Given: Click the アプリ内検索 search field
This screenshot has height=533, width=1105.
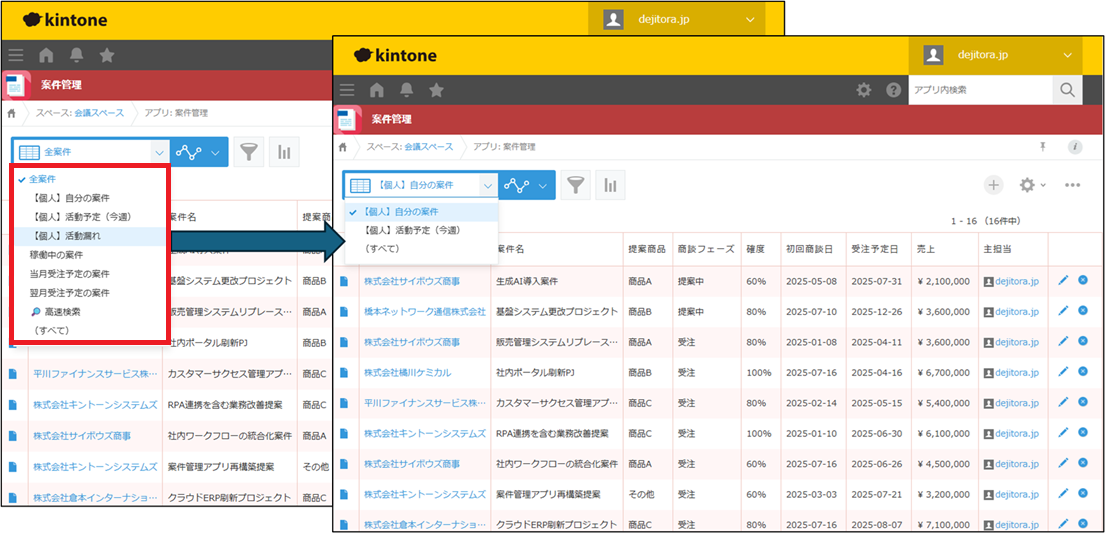Looking at the screenshot, I should (980, 90).
